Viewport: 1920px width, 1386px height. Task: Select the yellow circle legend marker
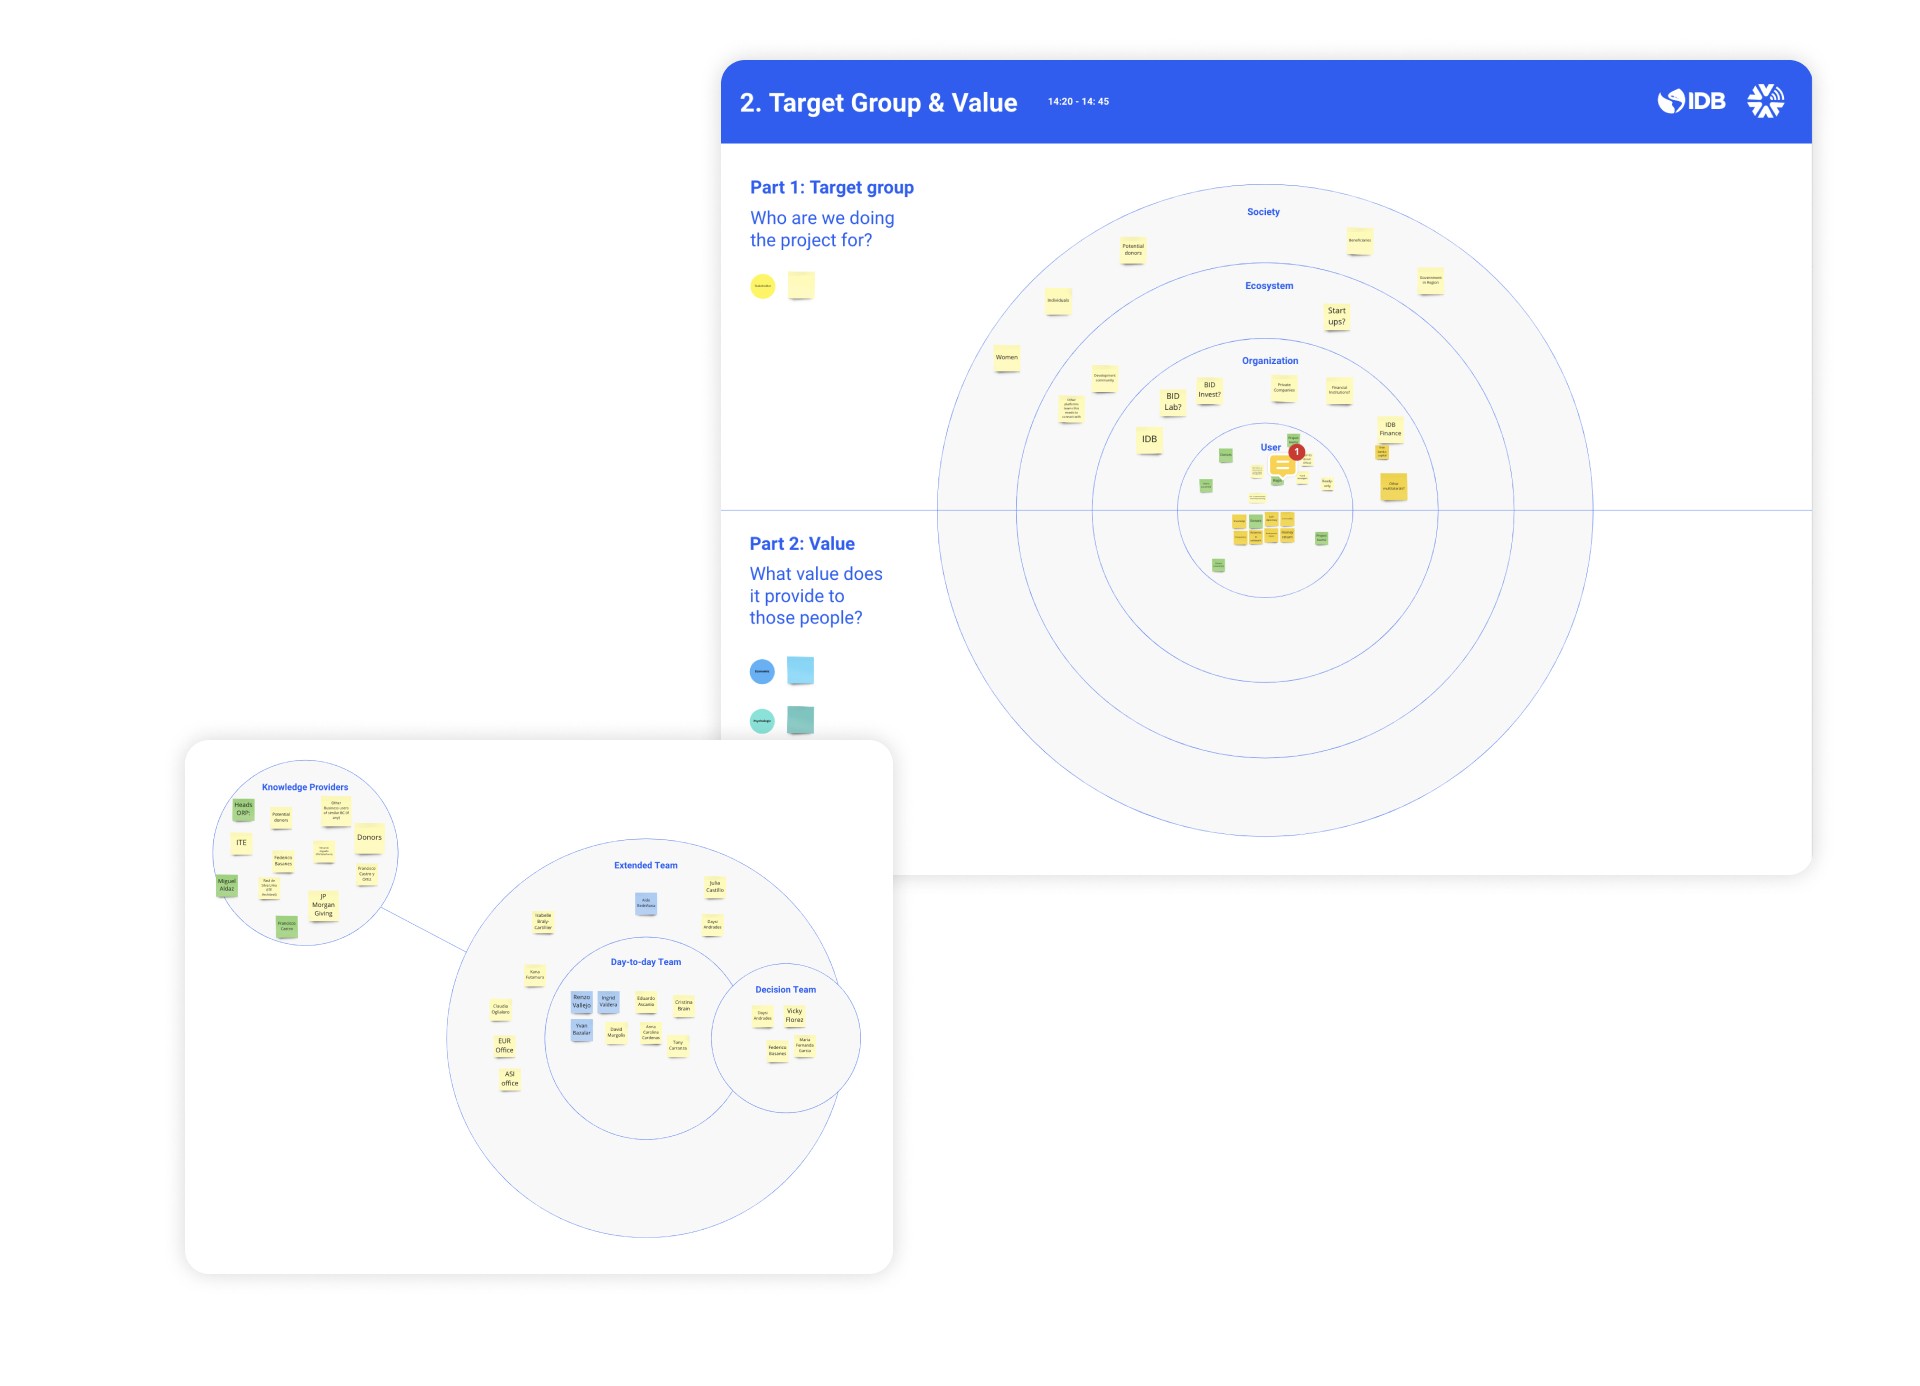pos(762,286)
